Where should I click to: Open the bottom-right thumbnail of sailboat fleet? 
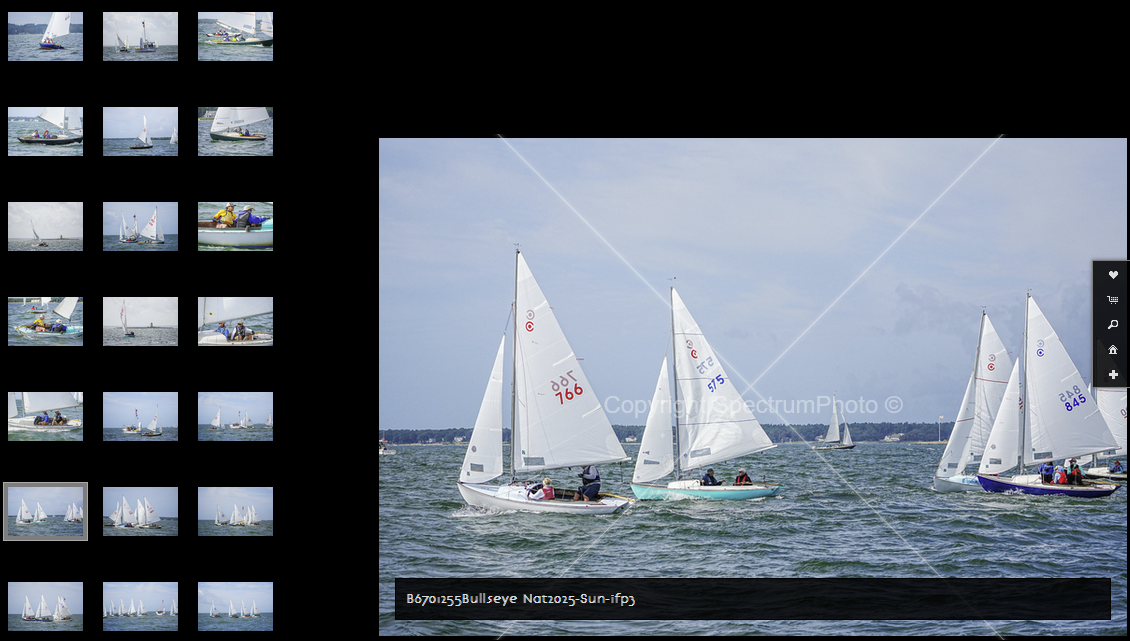(235, 606)
